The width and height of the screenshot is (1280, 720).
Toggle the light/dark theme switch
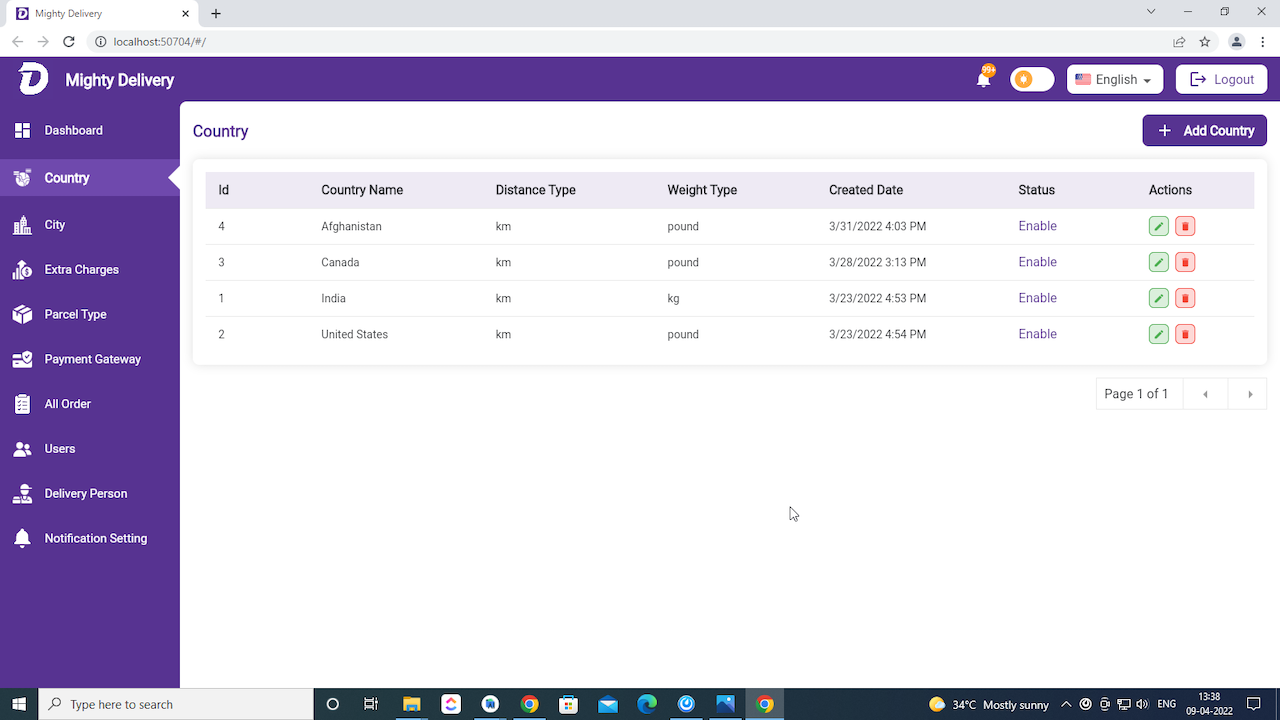(1032, 80)
